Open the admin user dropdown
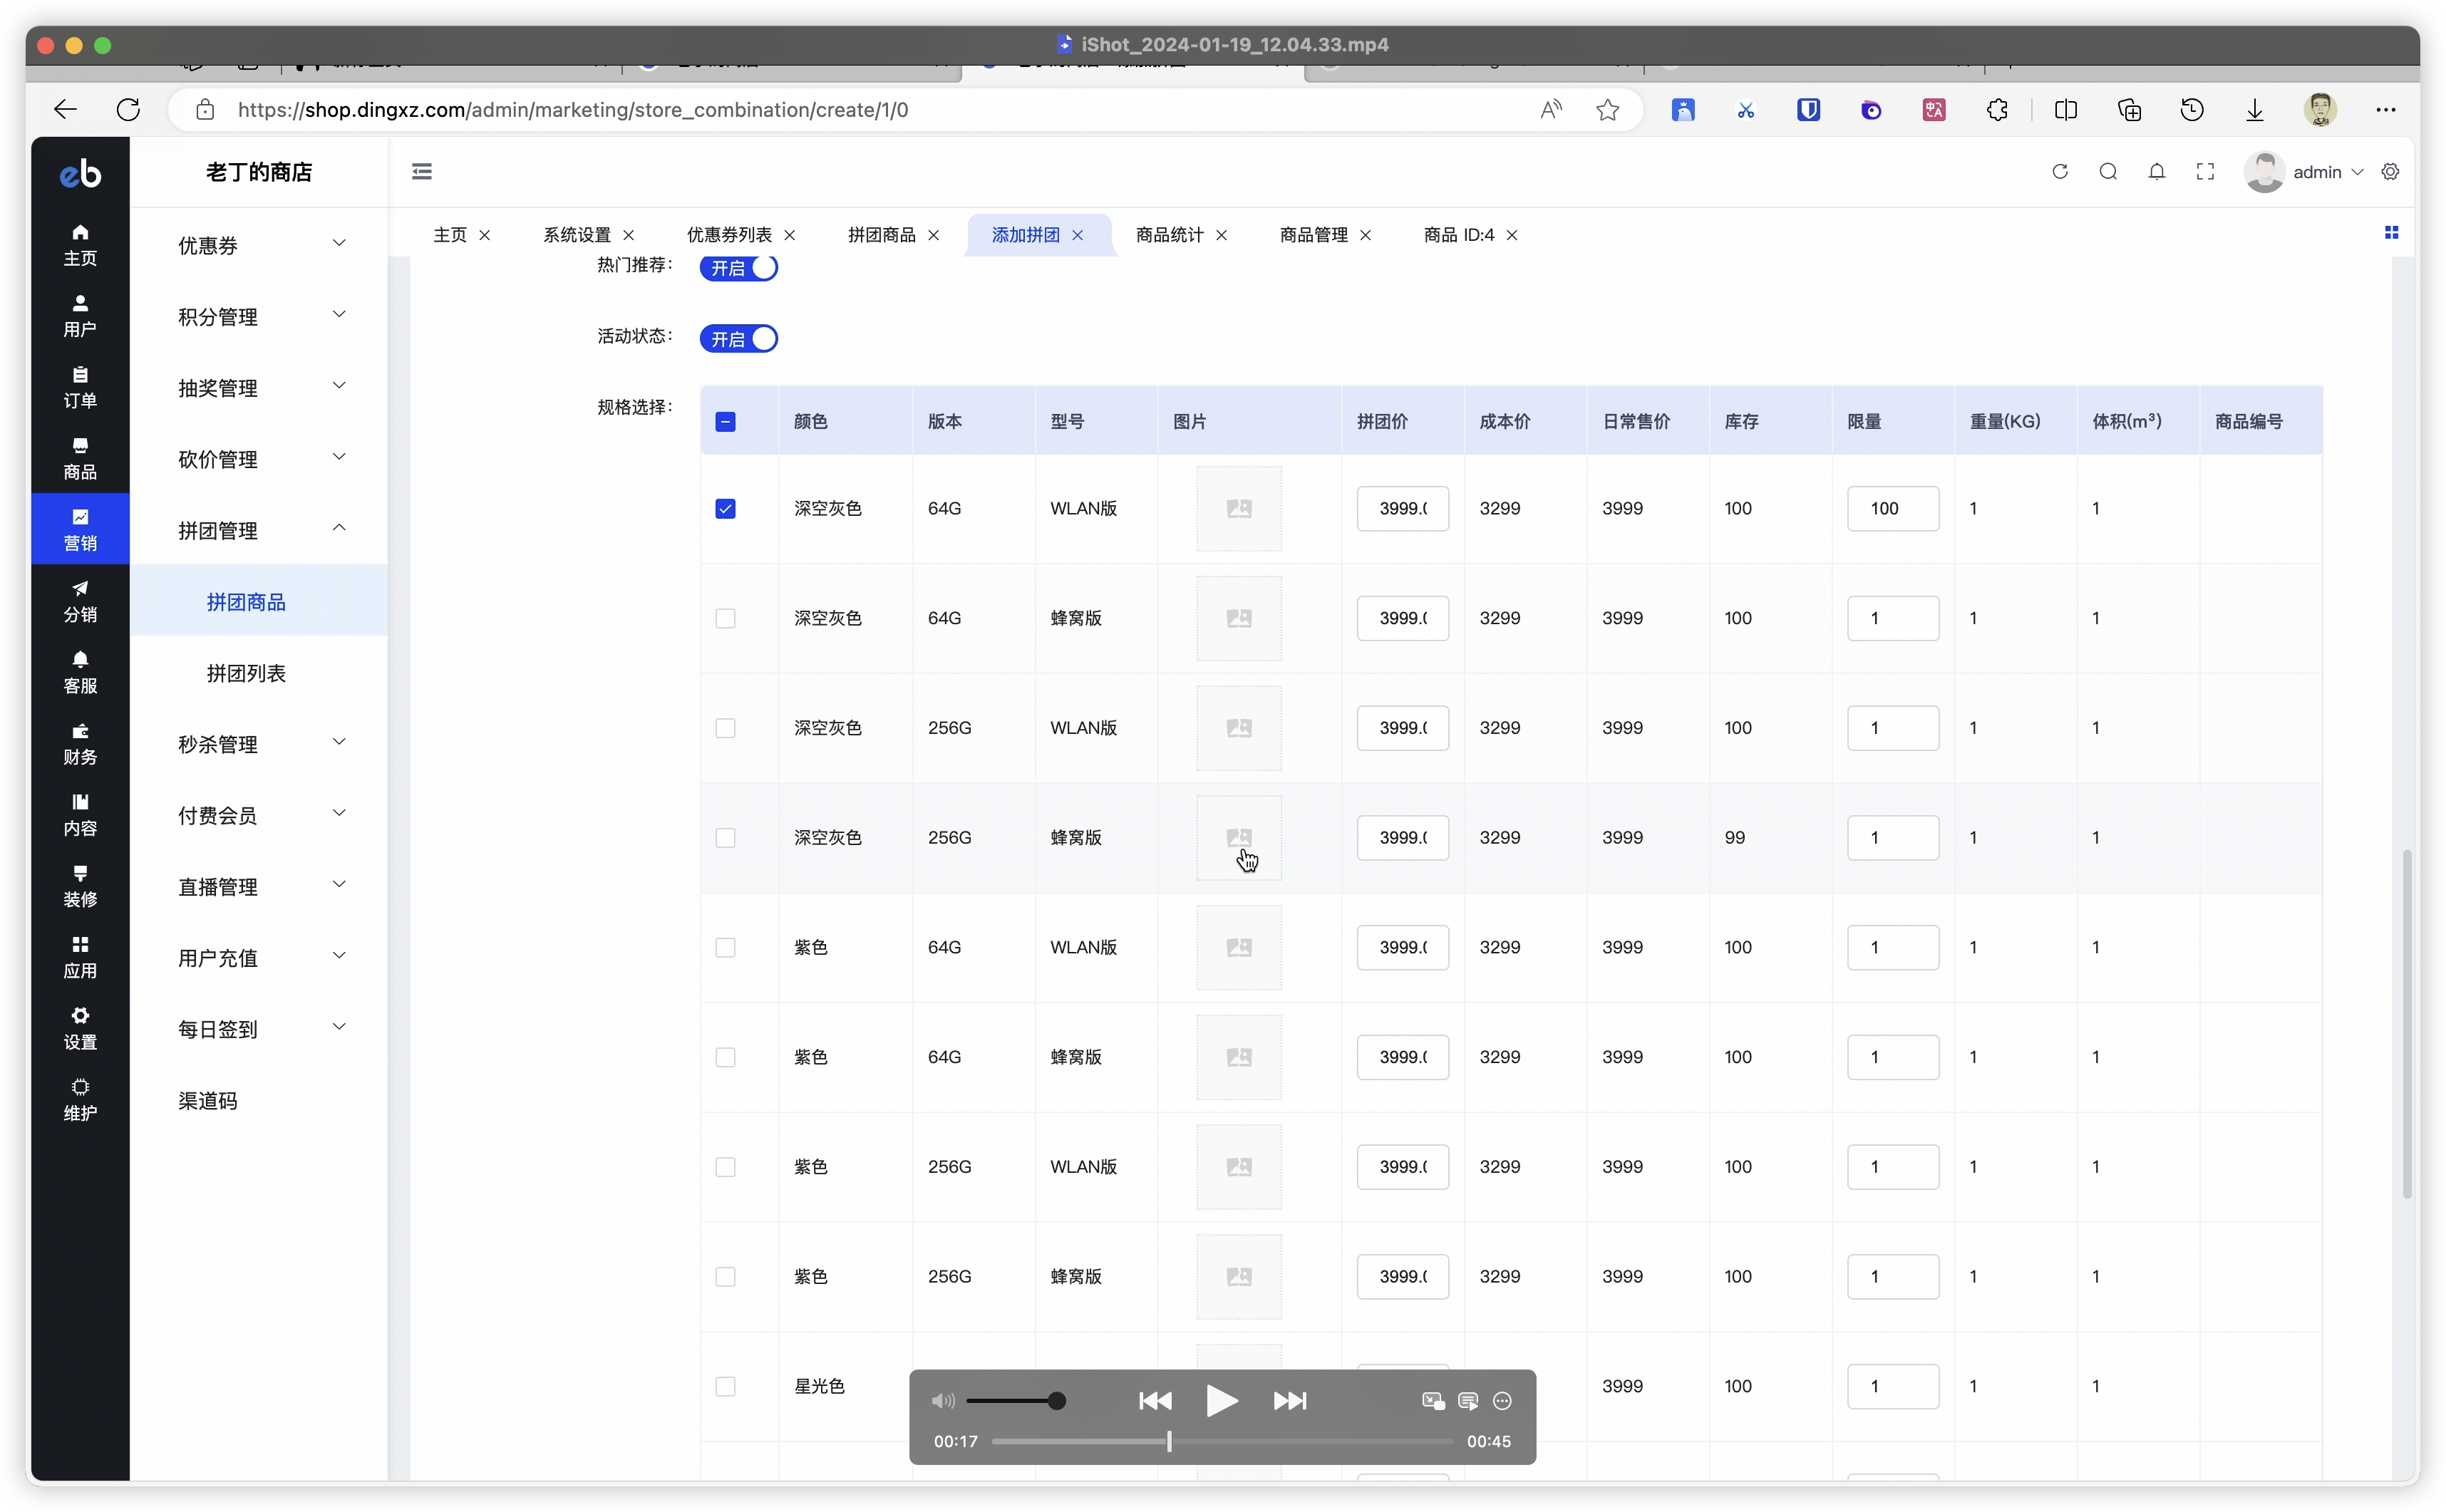This screenshot has width=2446, height=1512. (x=2305, y=171)
